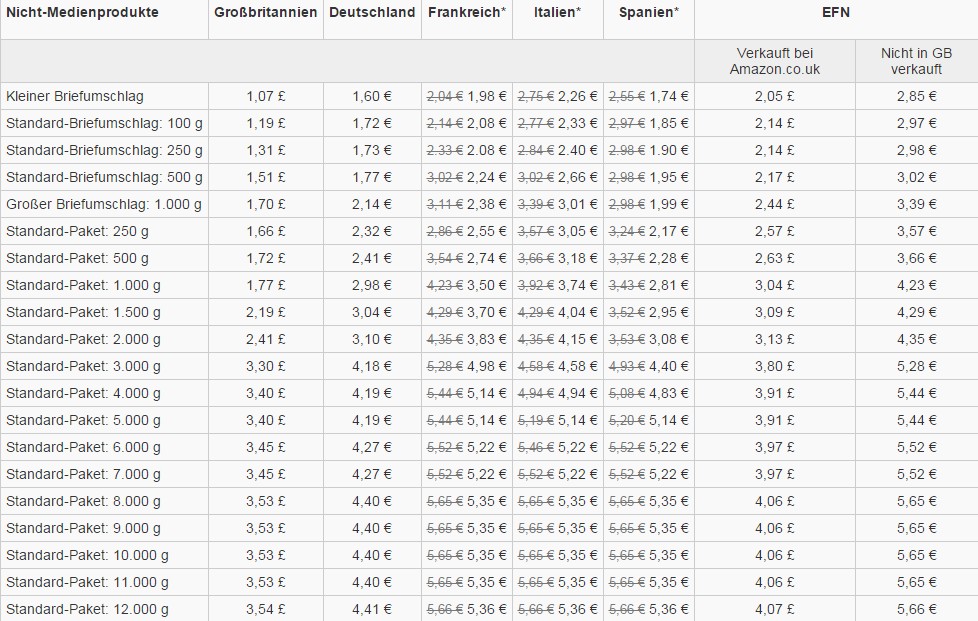Click the 1,31 £ Großbritannien value
Screen dimensions: 978x621
[x=266, y=150]
